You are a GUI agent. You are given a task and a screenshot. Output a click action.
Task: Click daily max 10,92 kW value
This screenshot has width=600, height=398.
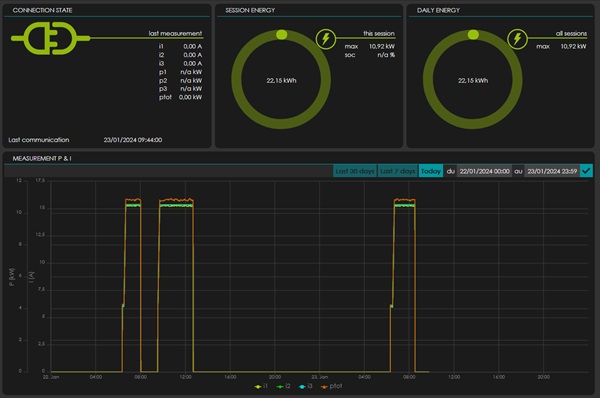click(573, 46)
